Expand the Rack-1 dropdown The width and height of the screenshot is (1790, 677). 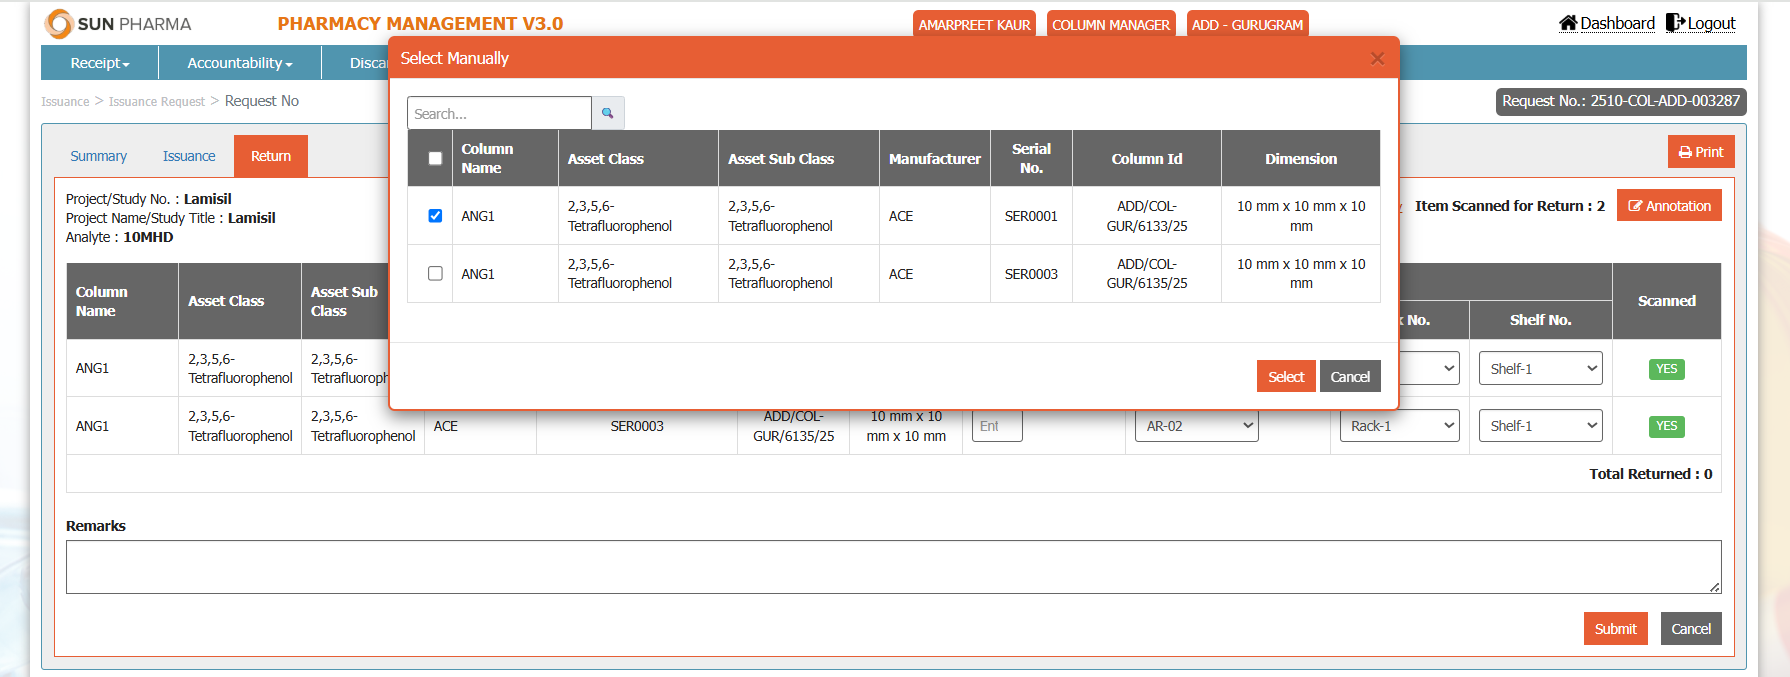click(x=1399, y=426)
